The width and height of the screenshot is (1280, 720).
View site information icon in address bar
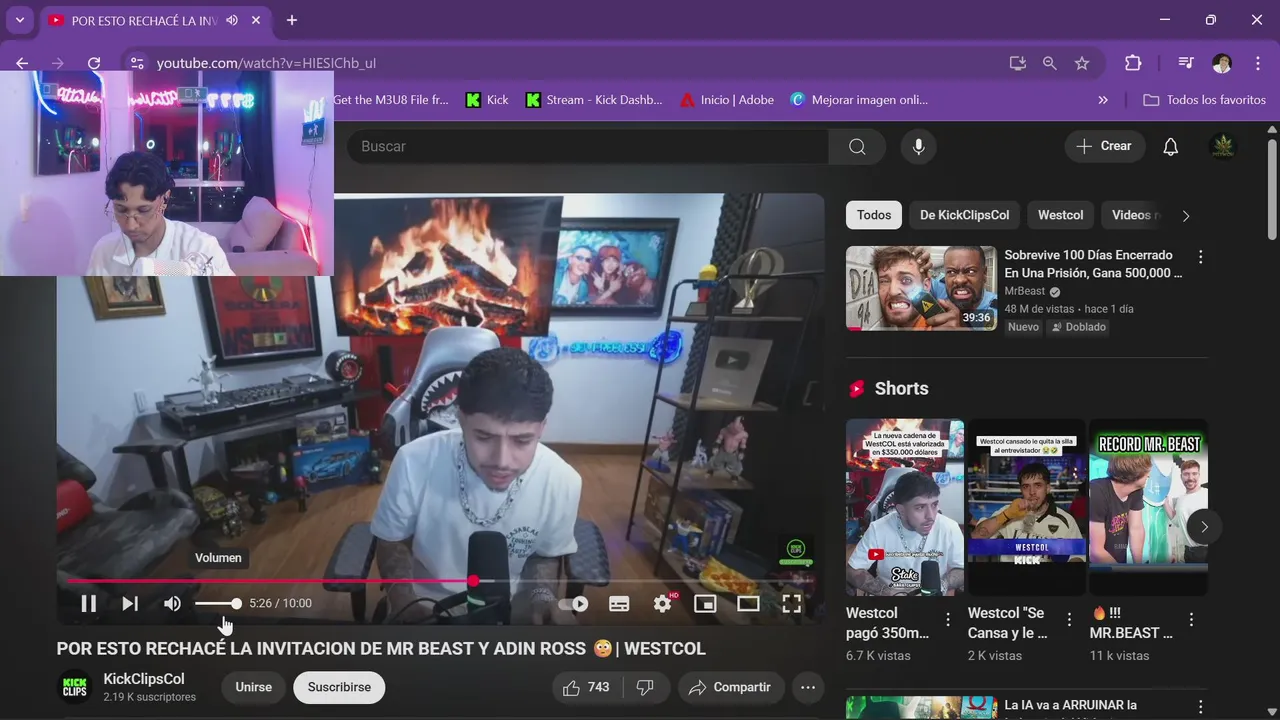[x=137, y=63]
